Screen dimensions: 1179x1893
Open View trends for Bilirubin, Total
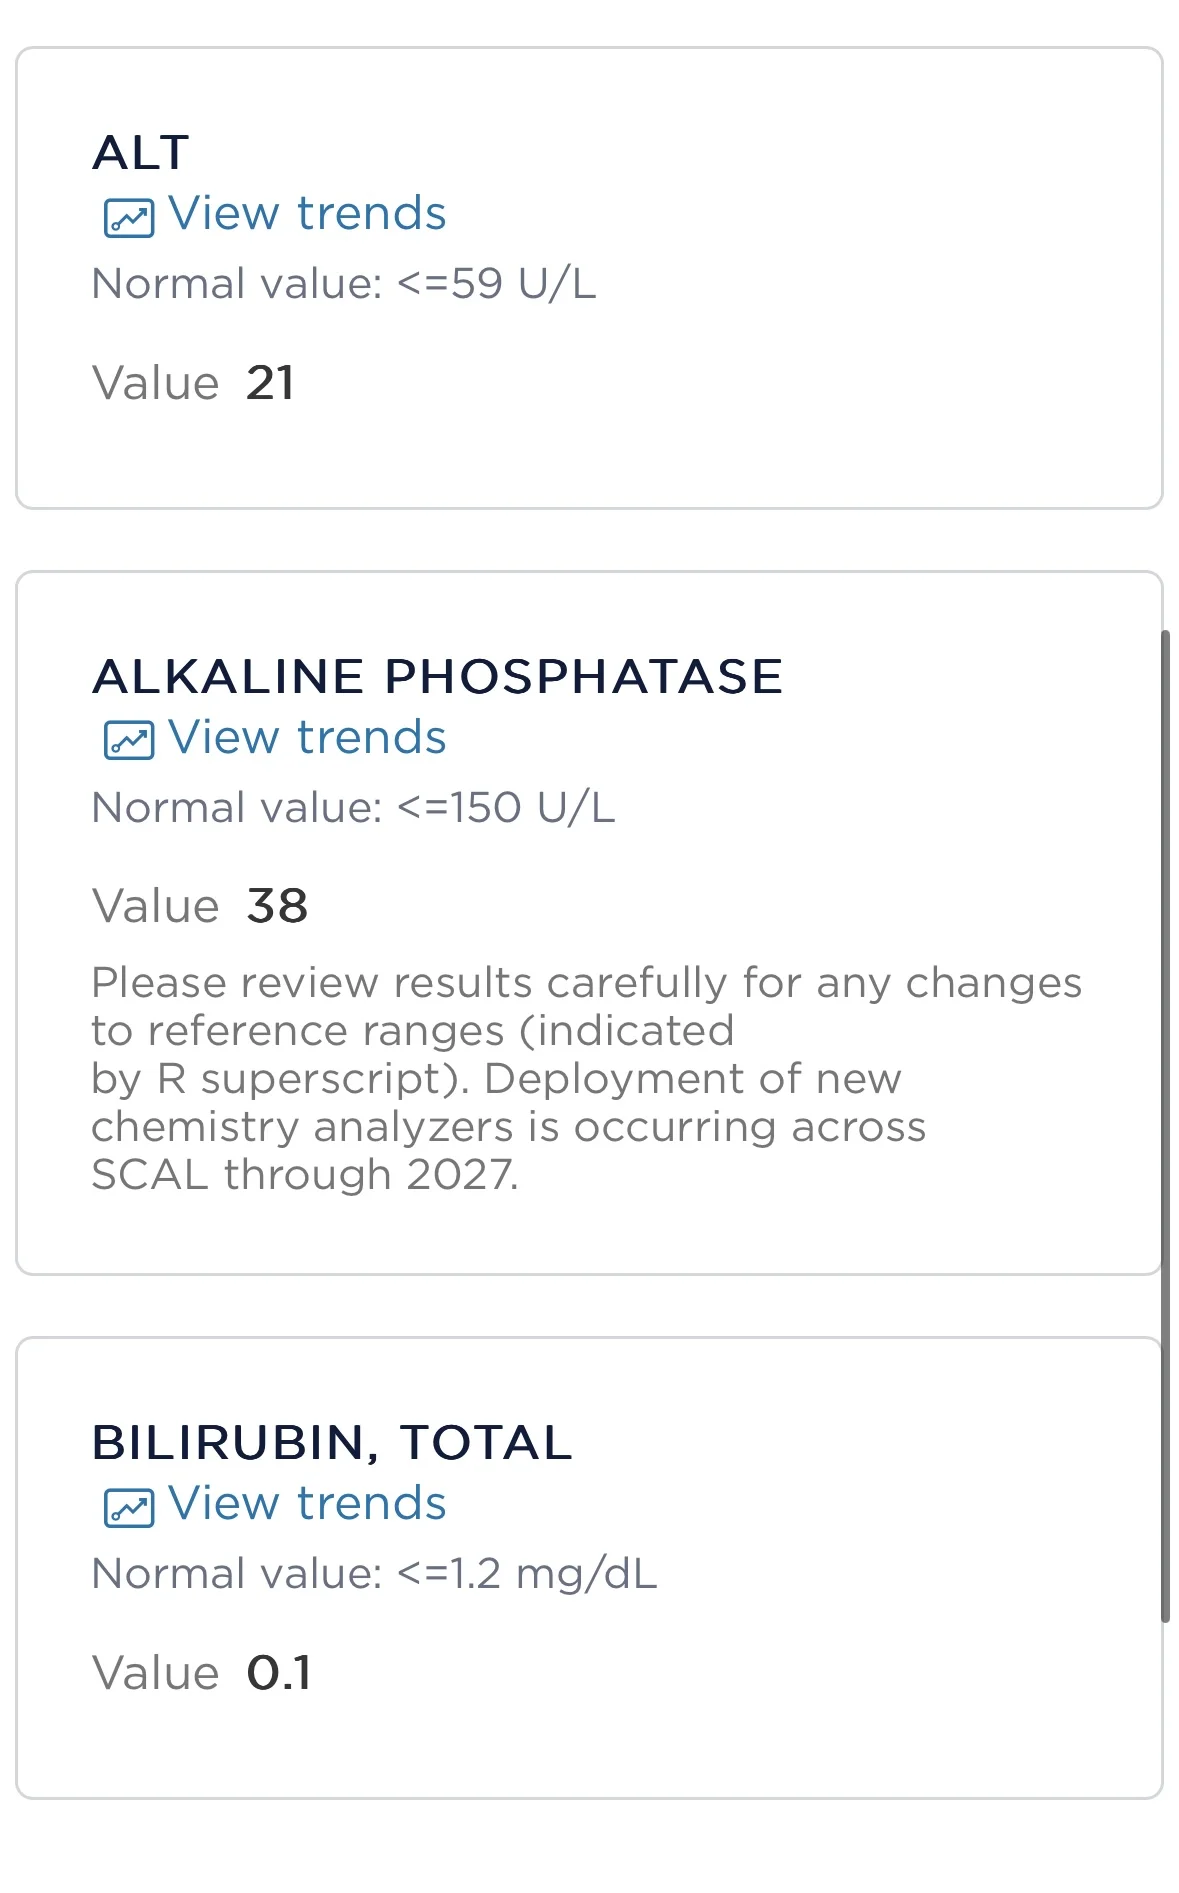[x=306, y=1504]
